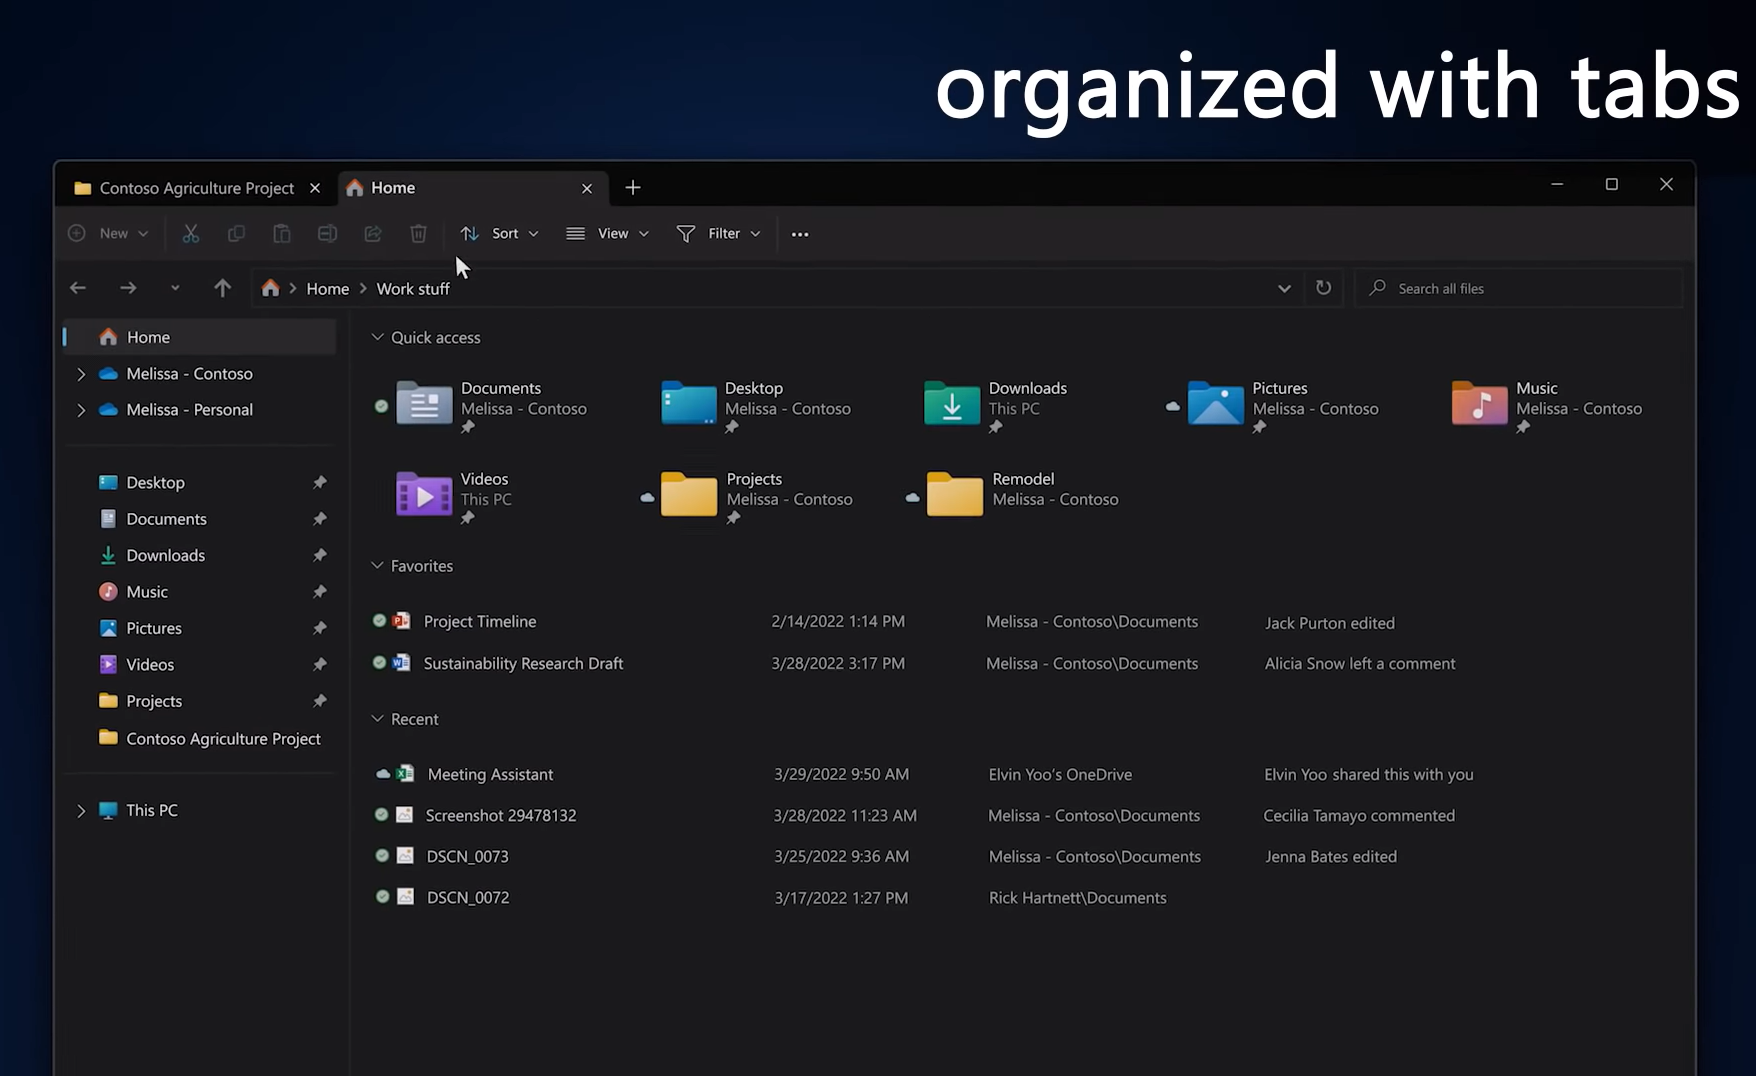The height and width of the screenshot is (1076, 1756).
Task: Open the View options dropdown
Action: click(608, 234)
